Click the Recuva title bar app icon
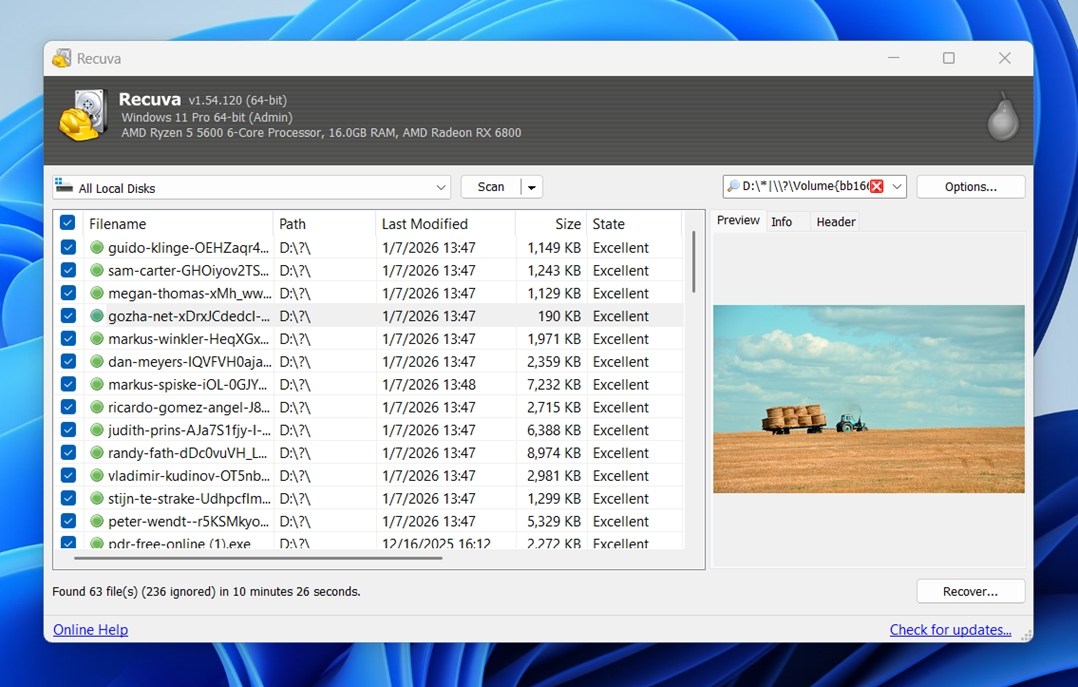 (62, 58)
